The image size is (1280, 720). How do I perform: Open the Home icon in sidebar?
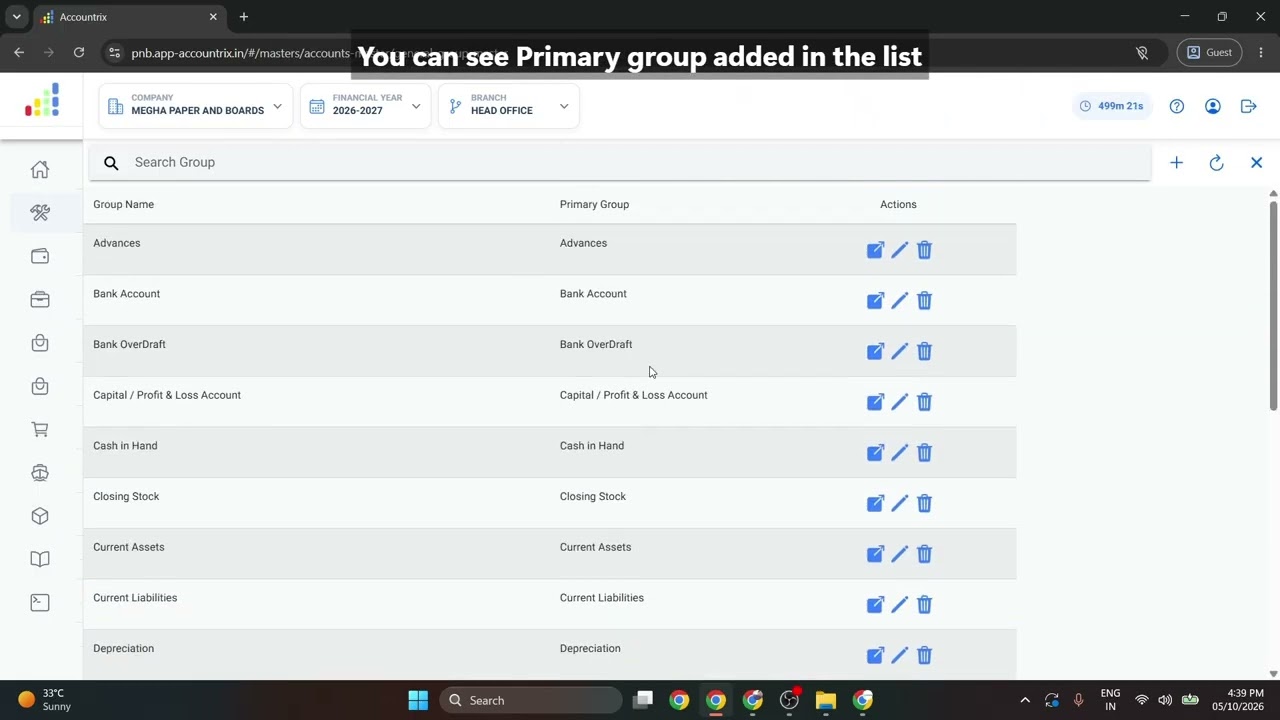tap(40, 170)
